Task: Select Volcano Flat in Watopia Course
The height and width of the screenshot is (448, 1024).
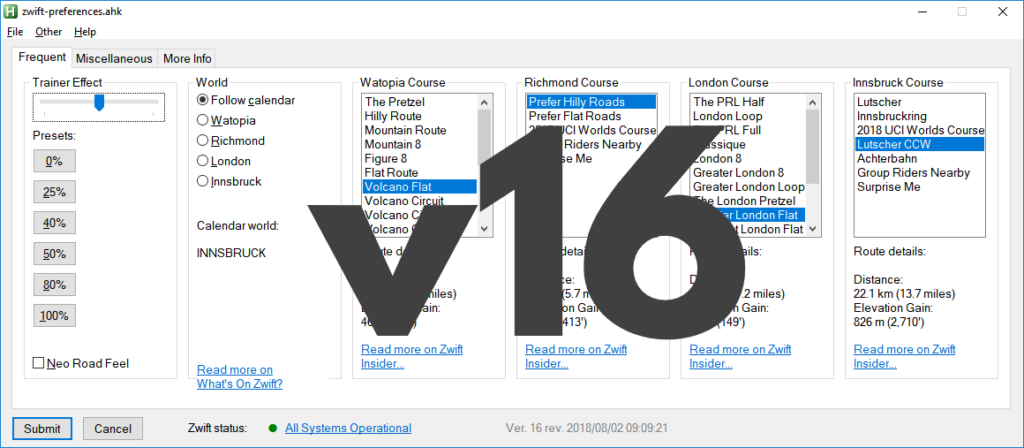Action: coord(420,187)
